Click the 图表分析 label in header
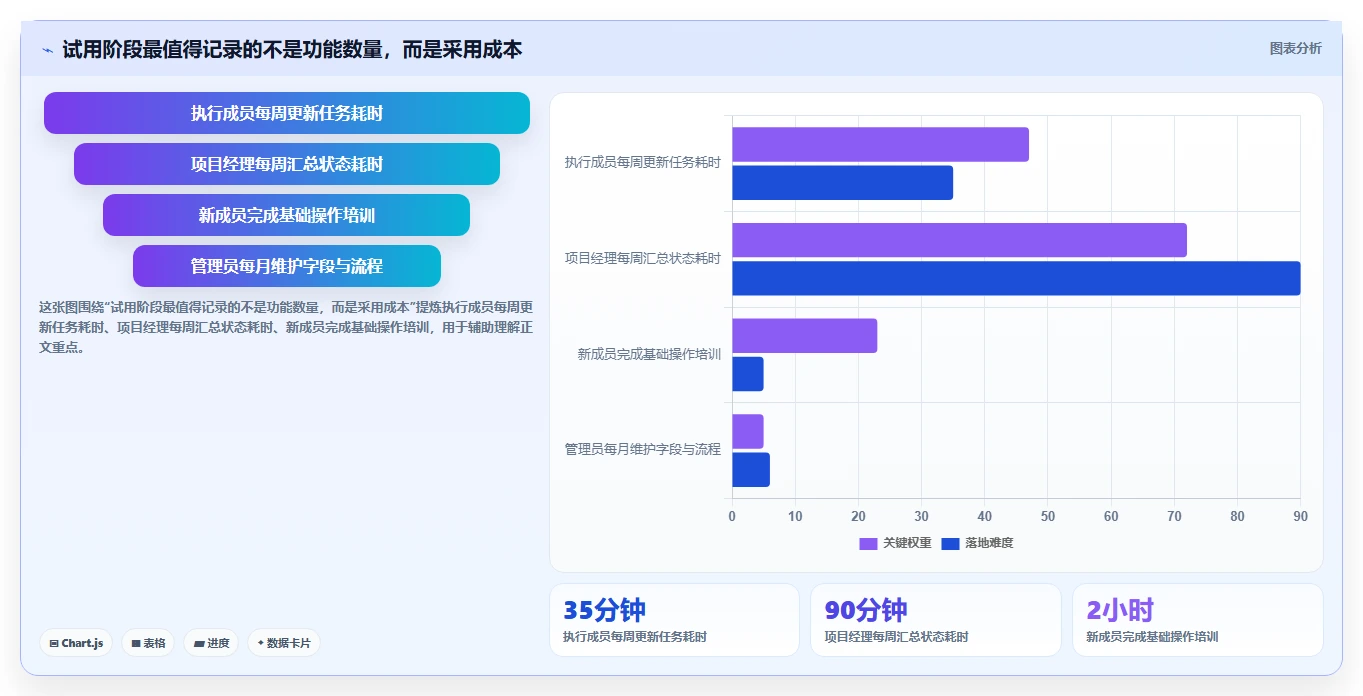This screenshot has width=1363, height=696. [1295, 48]
